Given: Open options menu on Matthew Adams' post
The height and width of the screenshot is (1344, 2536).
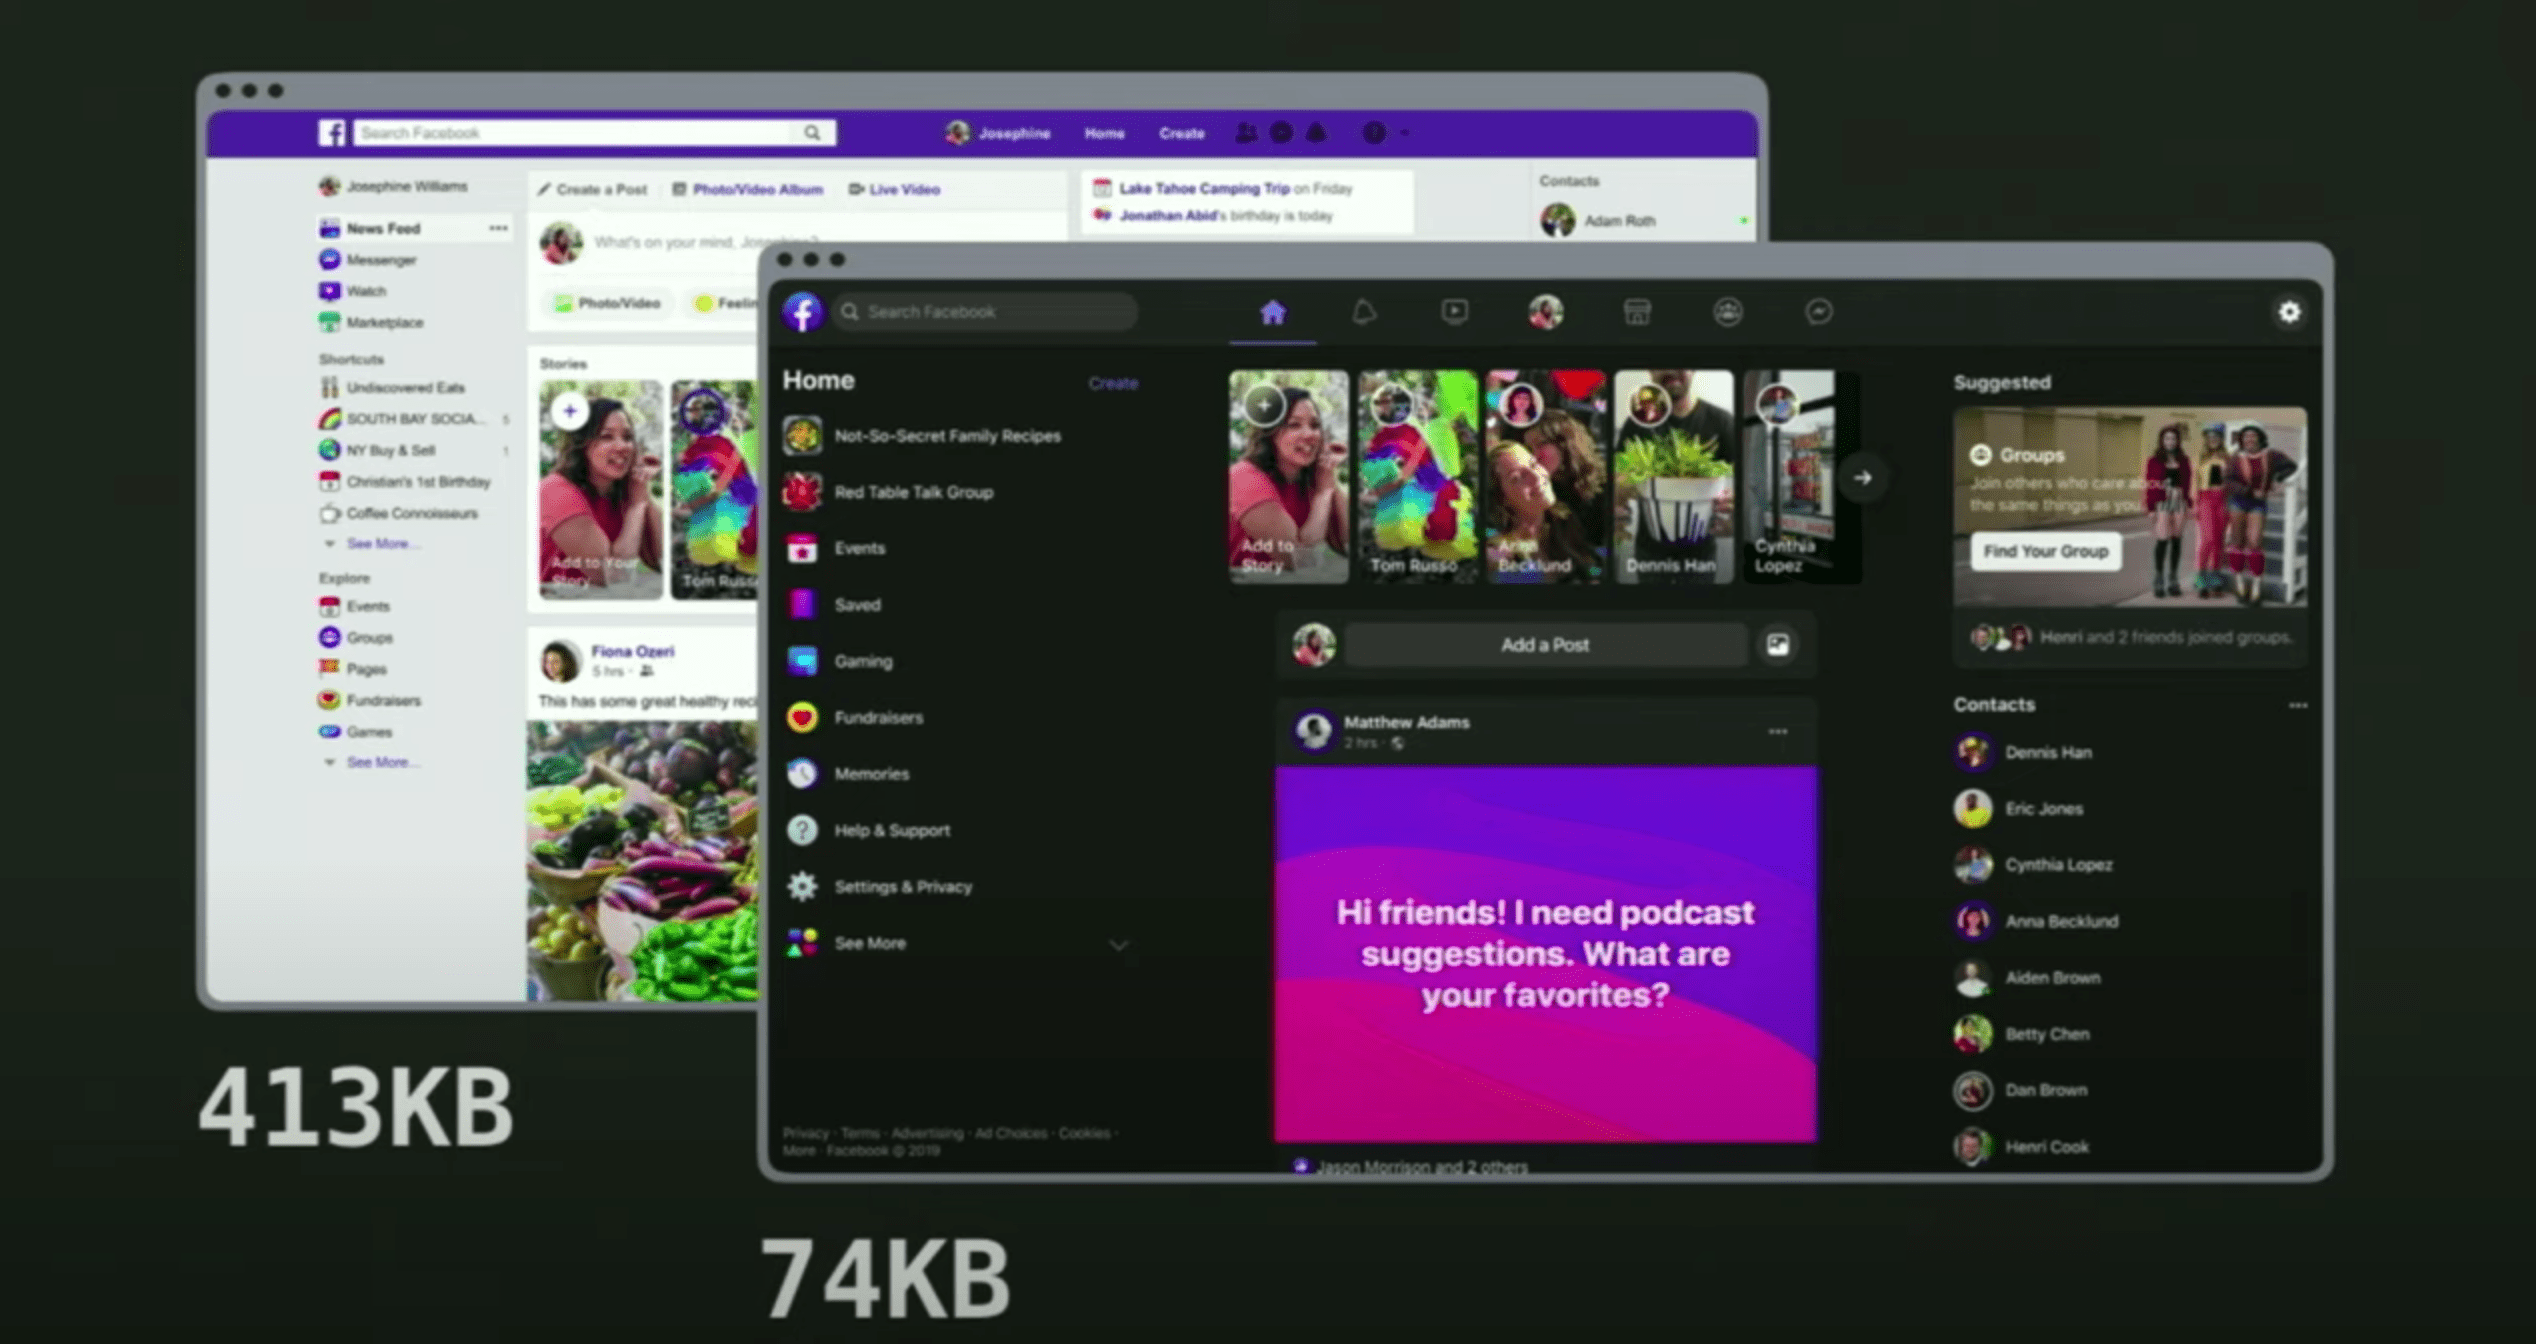Looking at the screenshot, I should (1778, 731).
